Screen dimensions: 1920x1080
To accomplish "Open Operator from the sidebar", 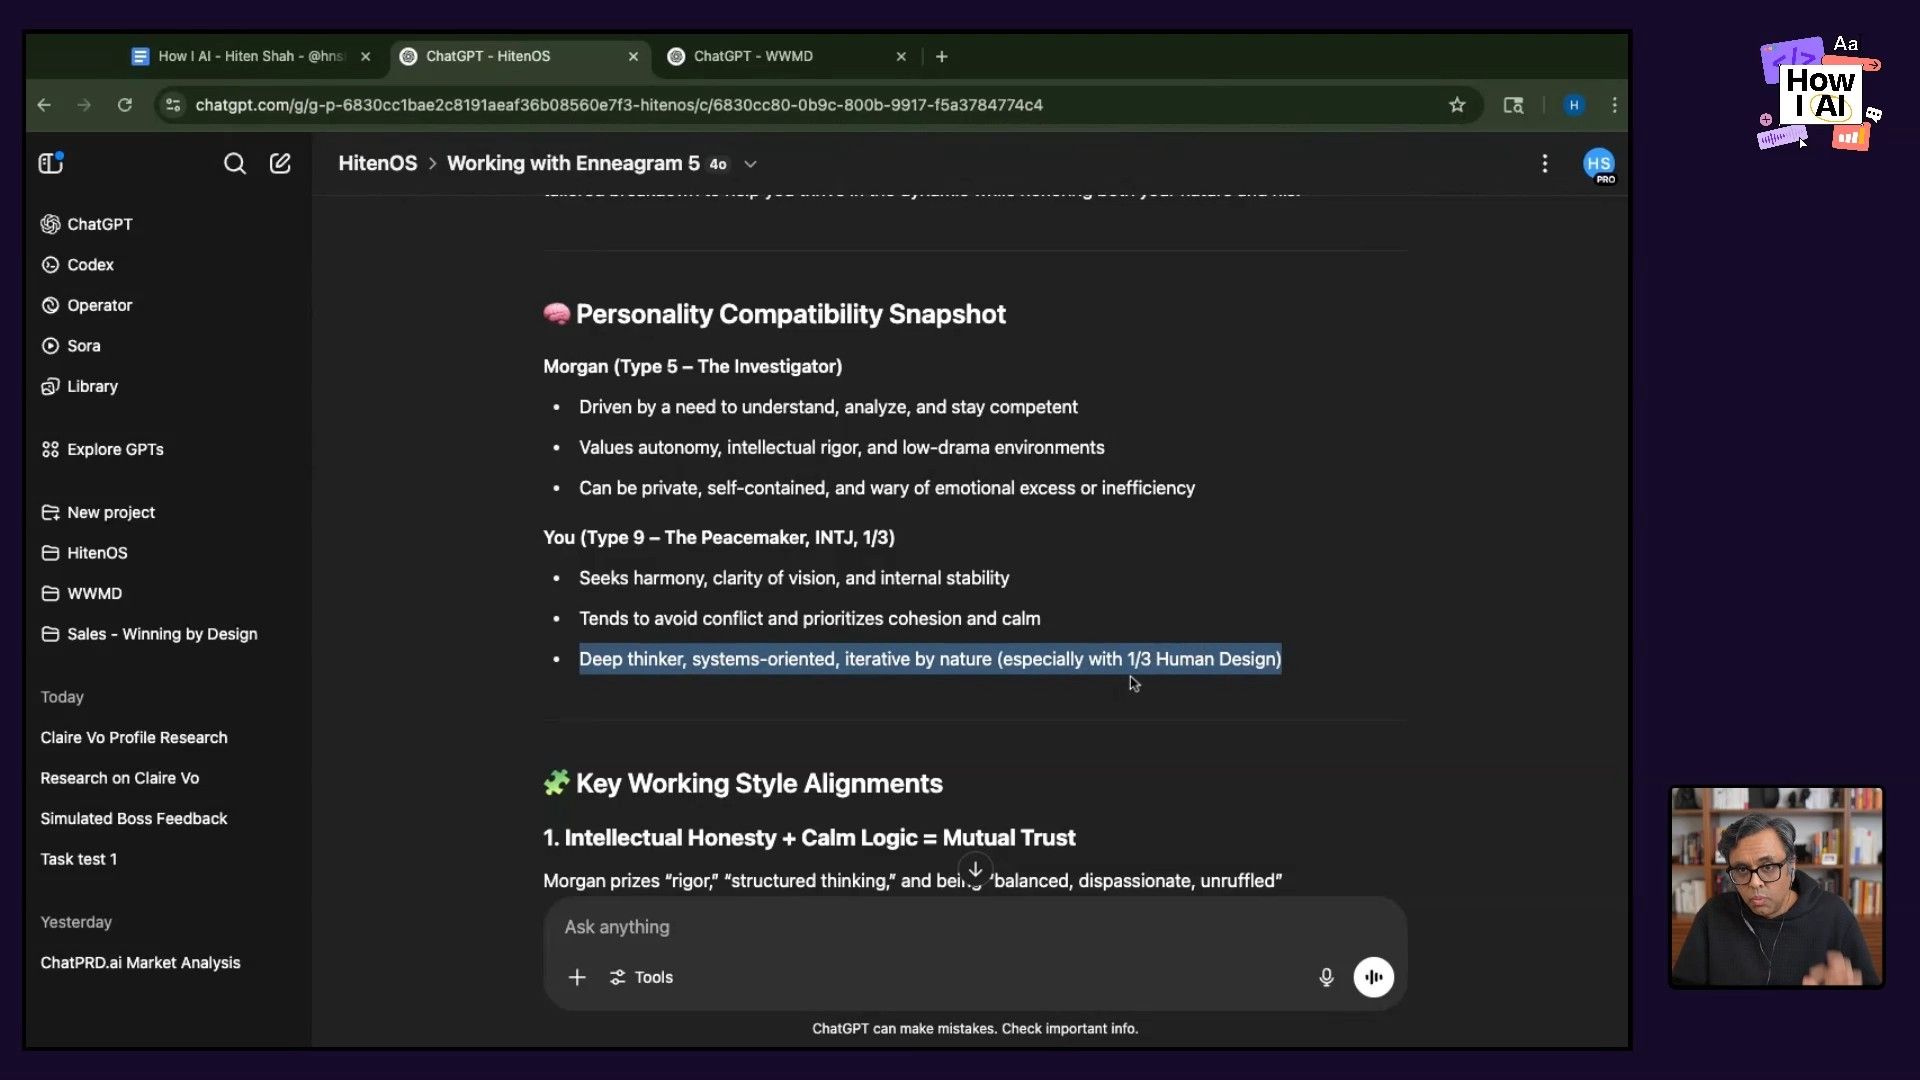I will (x=87, y=305).
